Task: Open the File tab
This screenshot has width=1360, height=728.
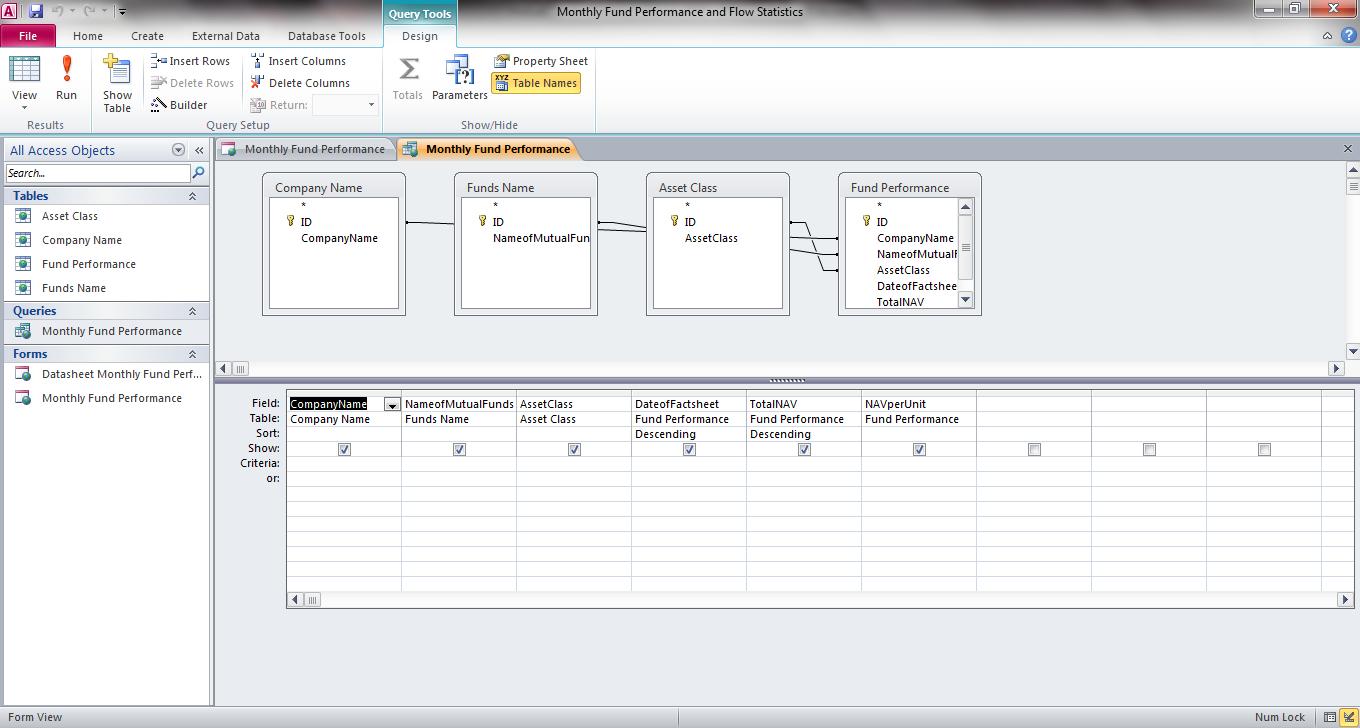Action: click(28, 36)
